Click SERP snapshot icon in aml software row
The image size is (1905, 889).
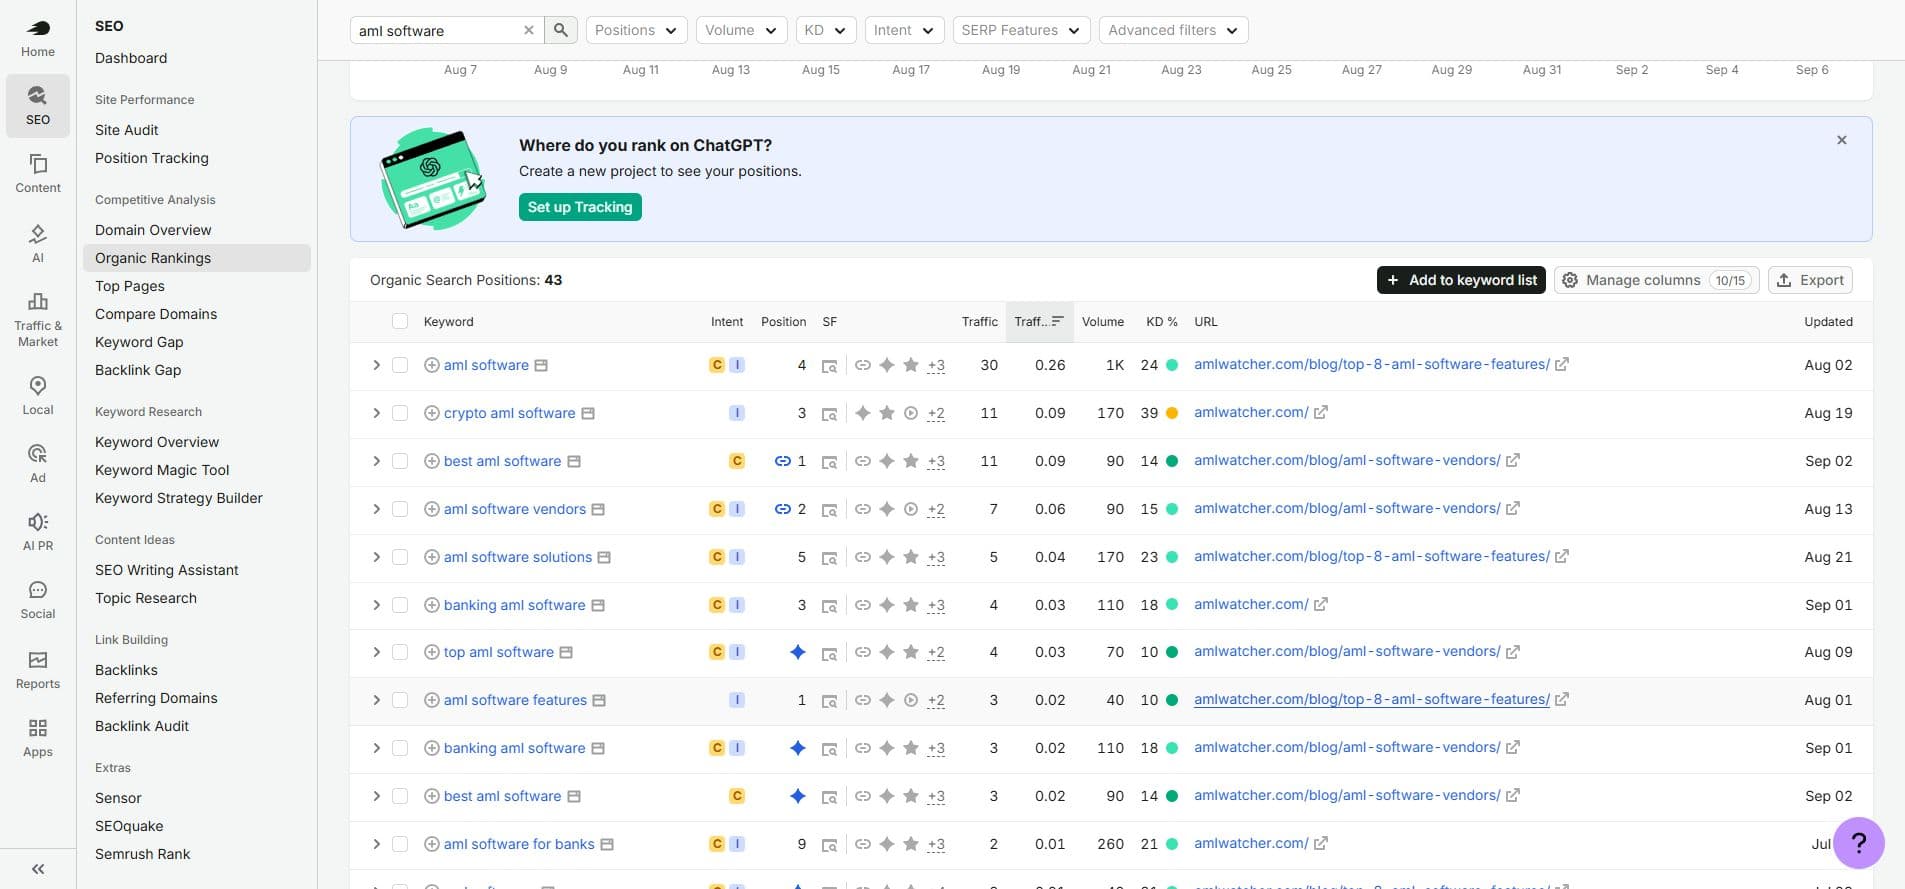tap(829, 366)
